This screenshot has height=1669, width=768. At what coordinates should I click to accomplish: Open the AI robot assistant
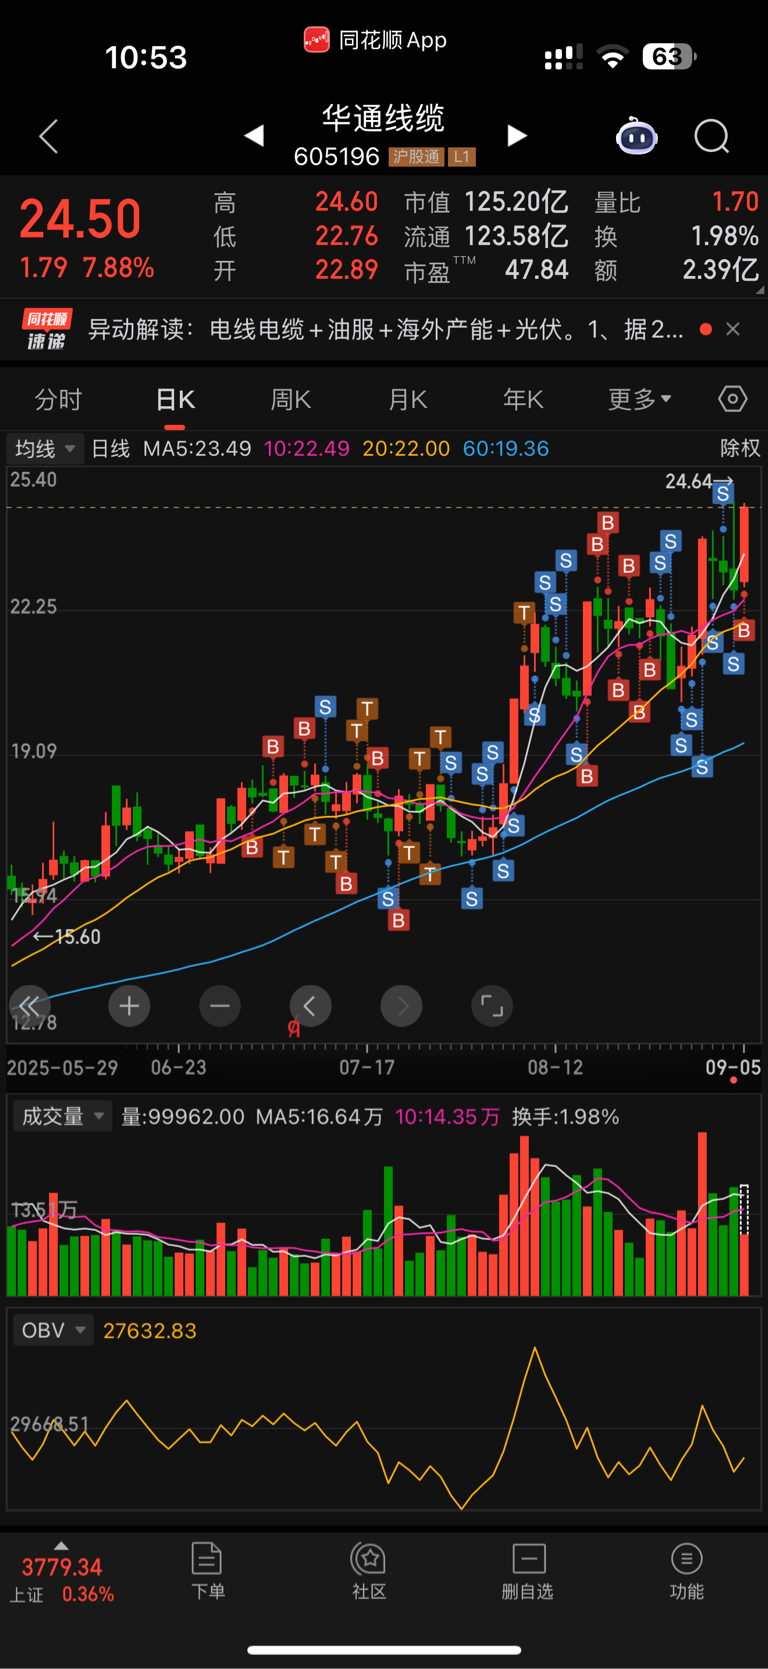coord(637,136)
